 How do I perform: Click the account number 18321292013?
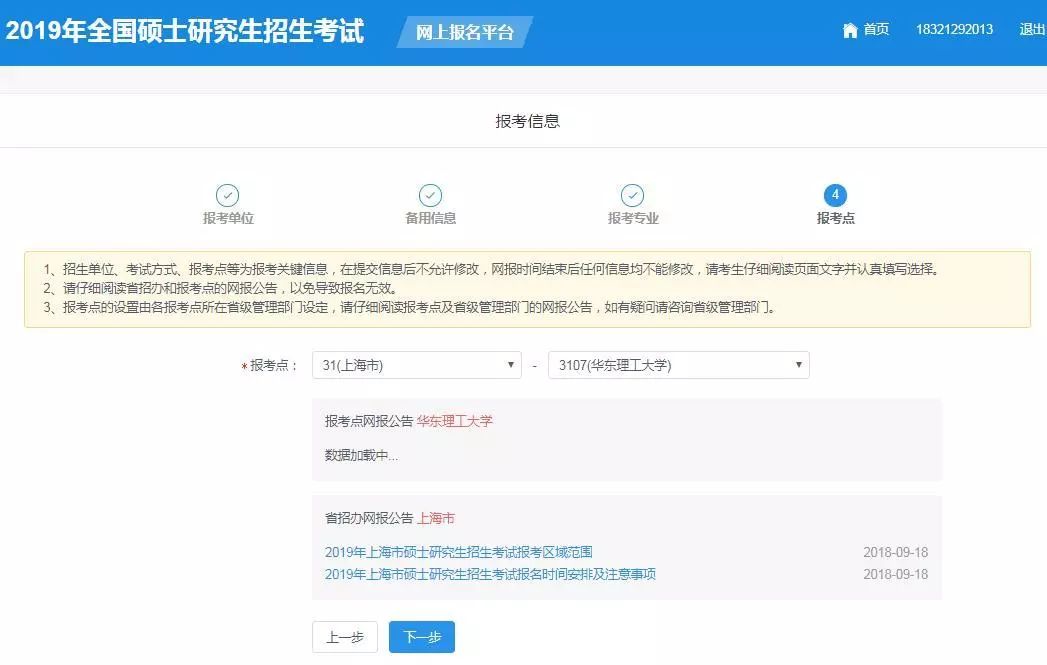tap(954, 30)
